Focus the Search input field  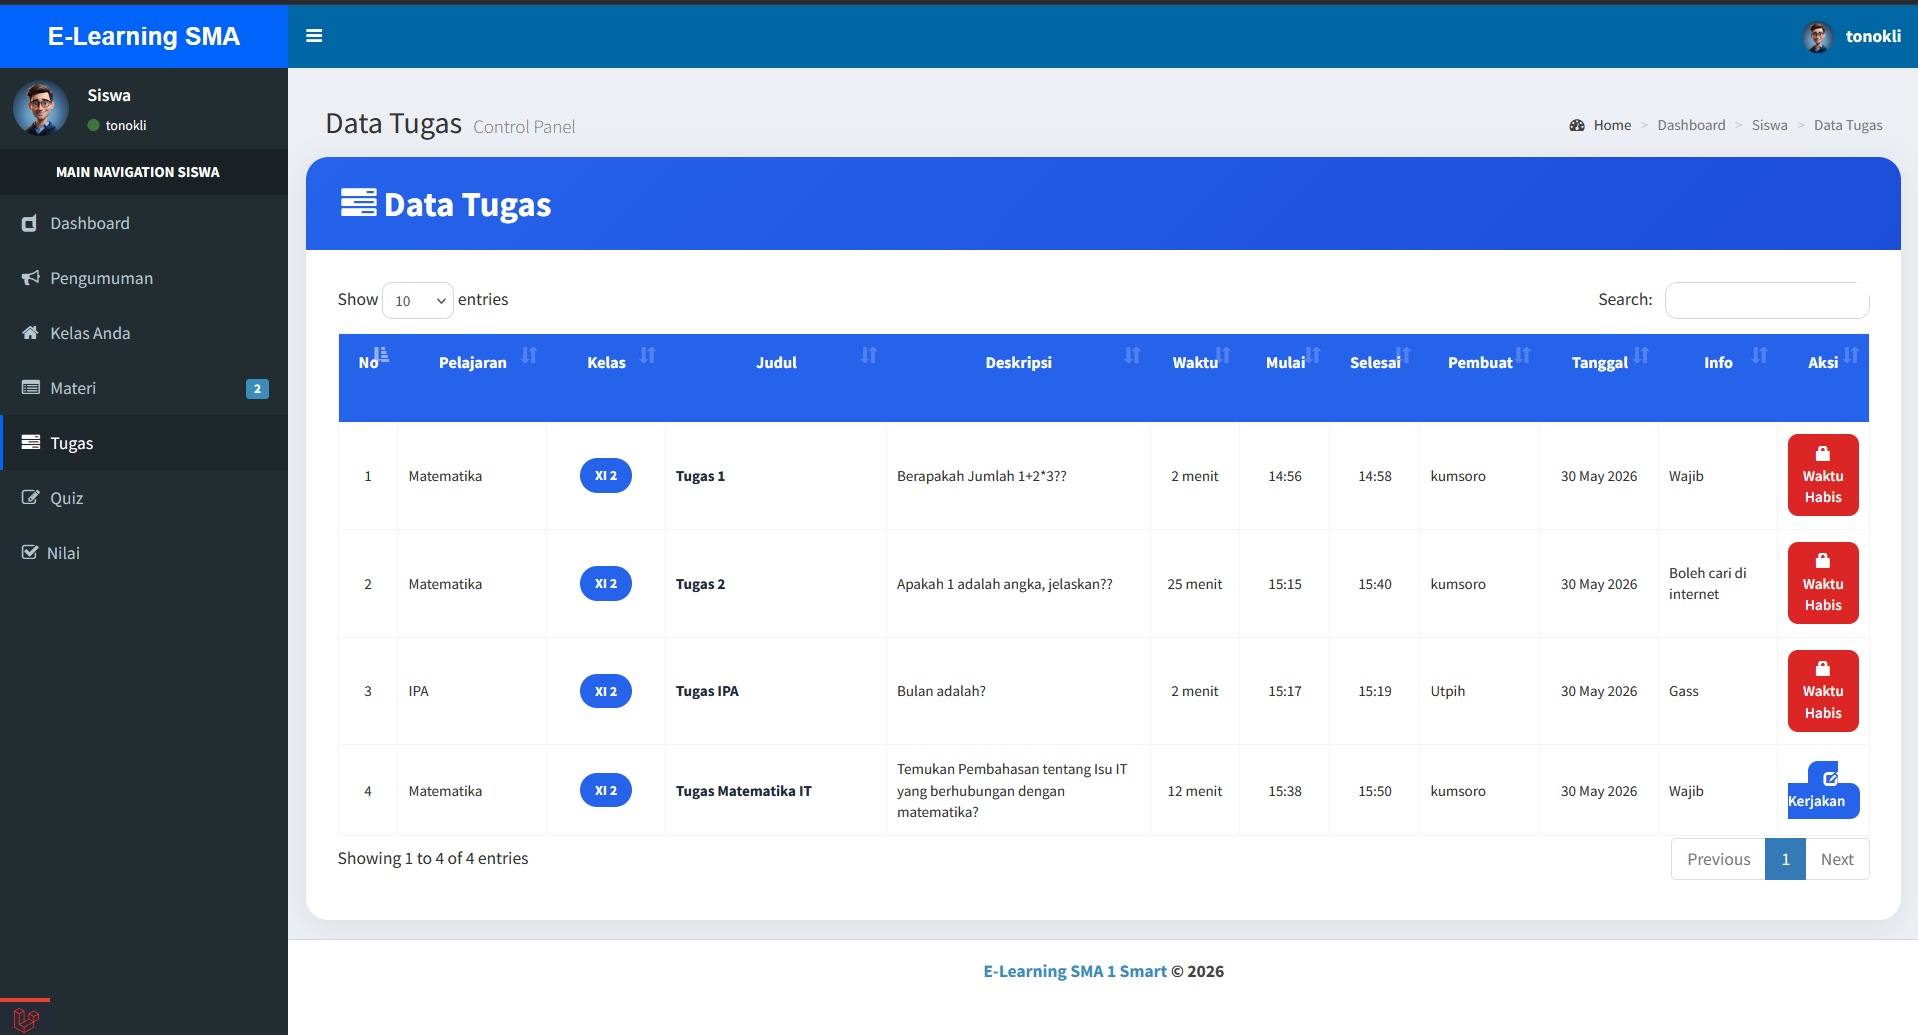point(1767,300)
